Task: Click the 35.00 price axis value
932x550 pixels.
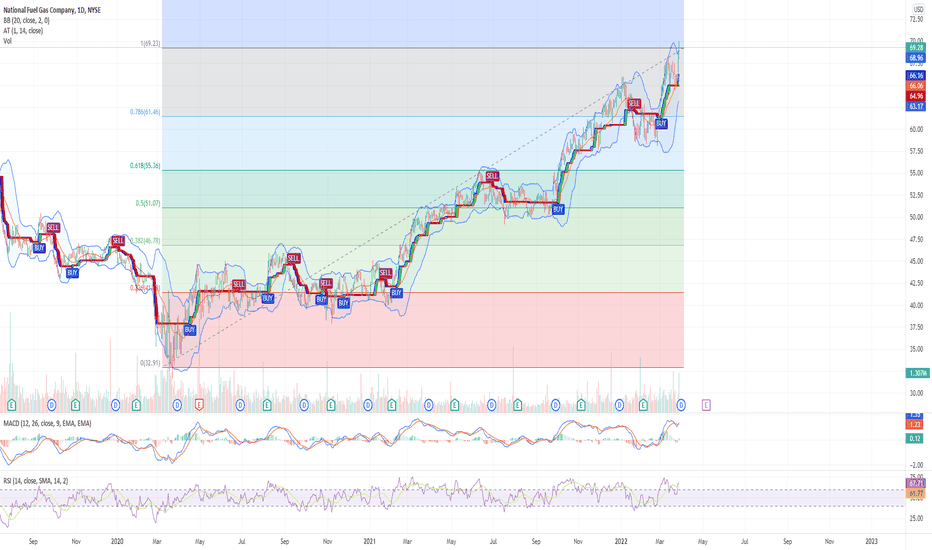Action: pyautogui.click(x=916, y=349)
